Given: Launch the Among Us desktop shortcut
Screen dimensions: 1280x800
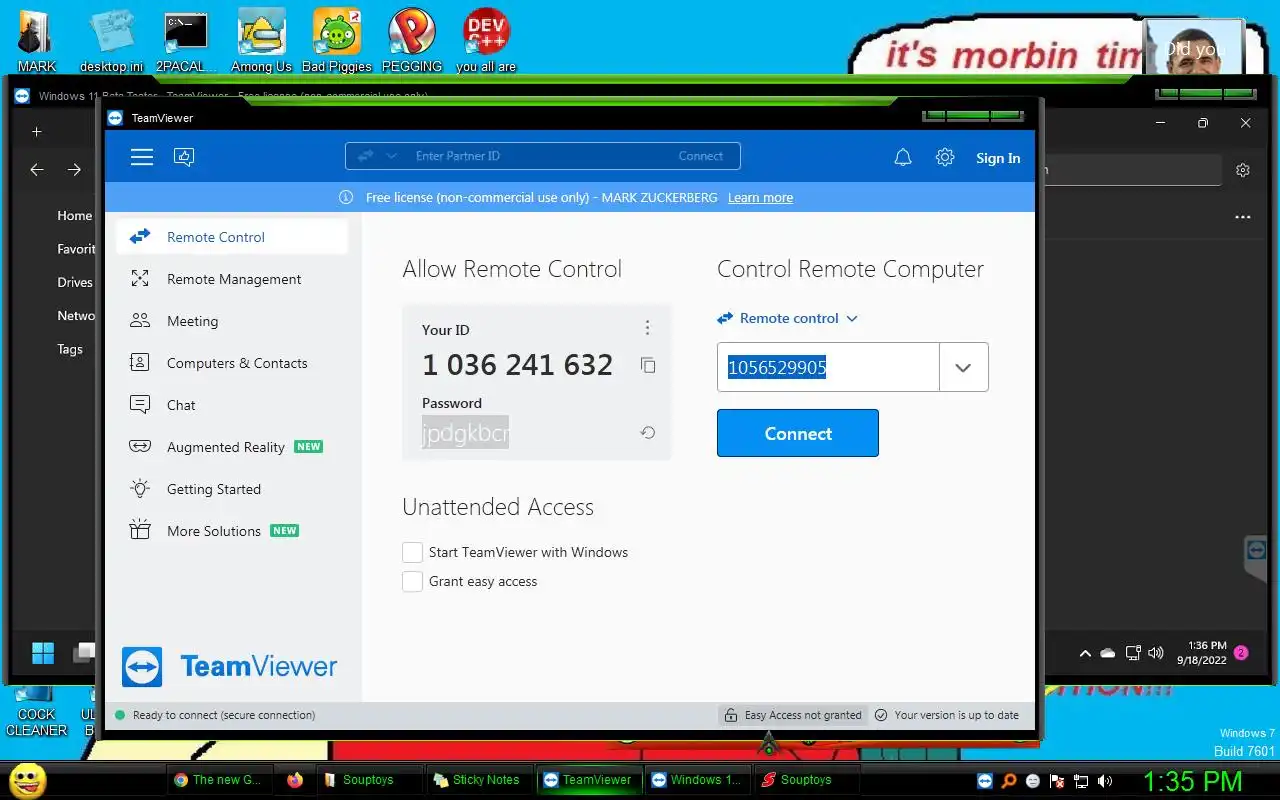Looking at the screenshot, I should click(261, 42).
